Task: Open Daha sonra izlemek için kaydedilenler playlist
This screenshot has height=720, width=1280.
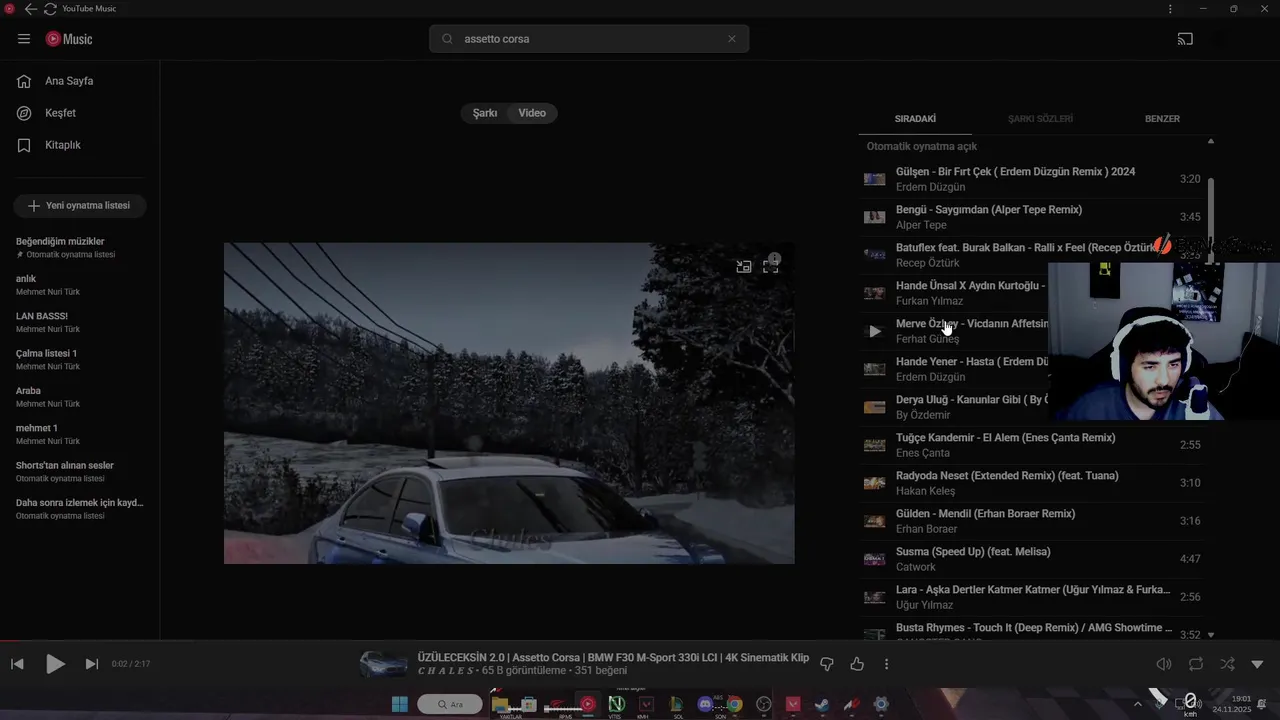Action: [x=80, y=509]
